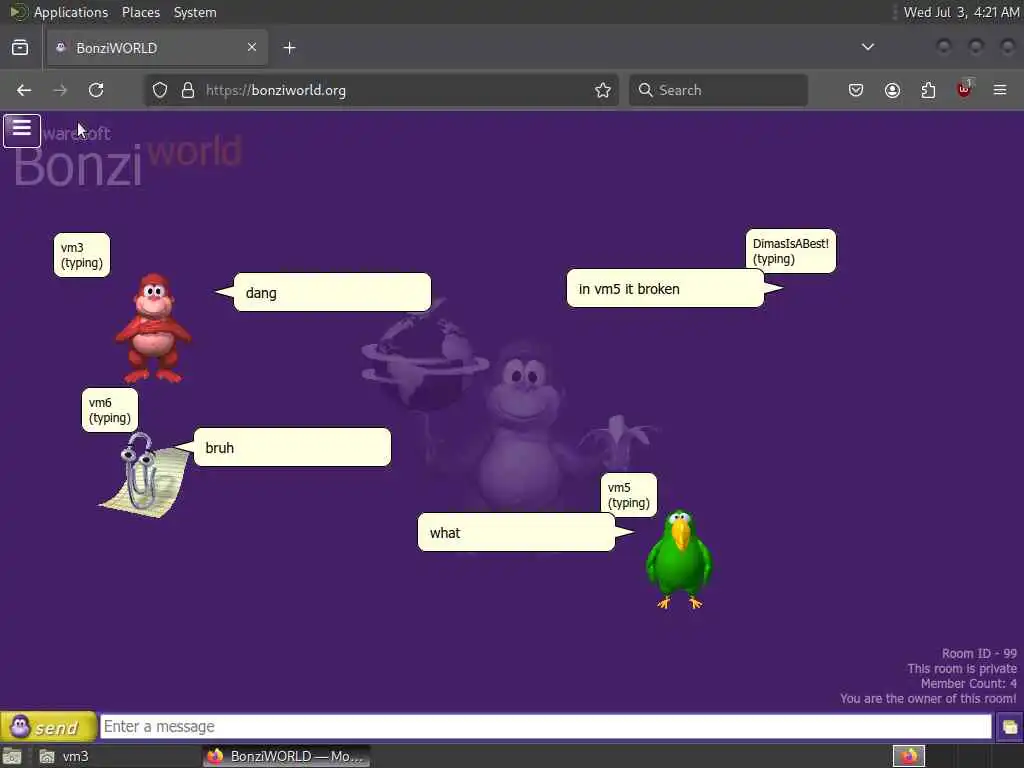Reload the current page
The image size is (1024, 768).
coord(96,90)
